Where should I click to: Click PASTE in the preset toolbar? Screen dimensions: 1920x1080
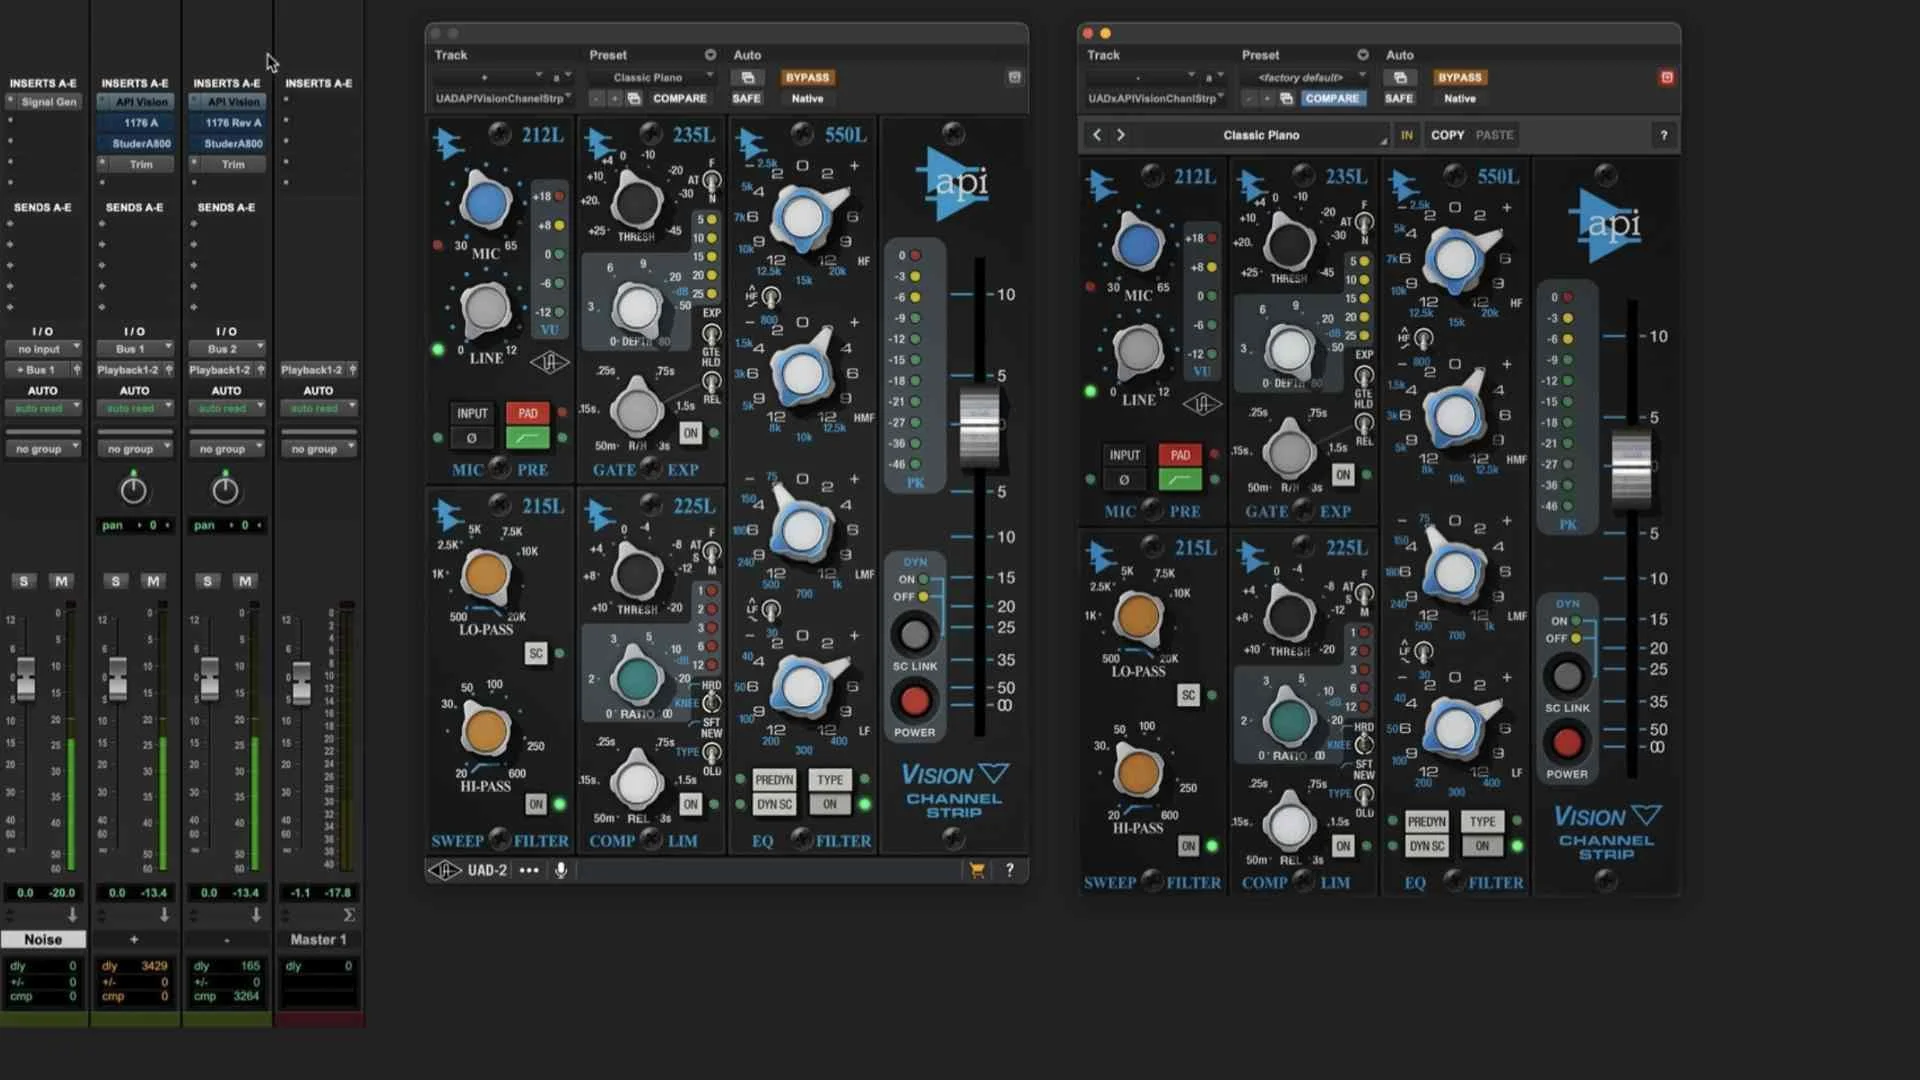coord(1495,134)
